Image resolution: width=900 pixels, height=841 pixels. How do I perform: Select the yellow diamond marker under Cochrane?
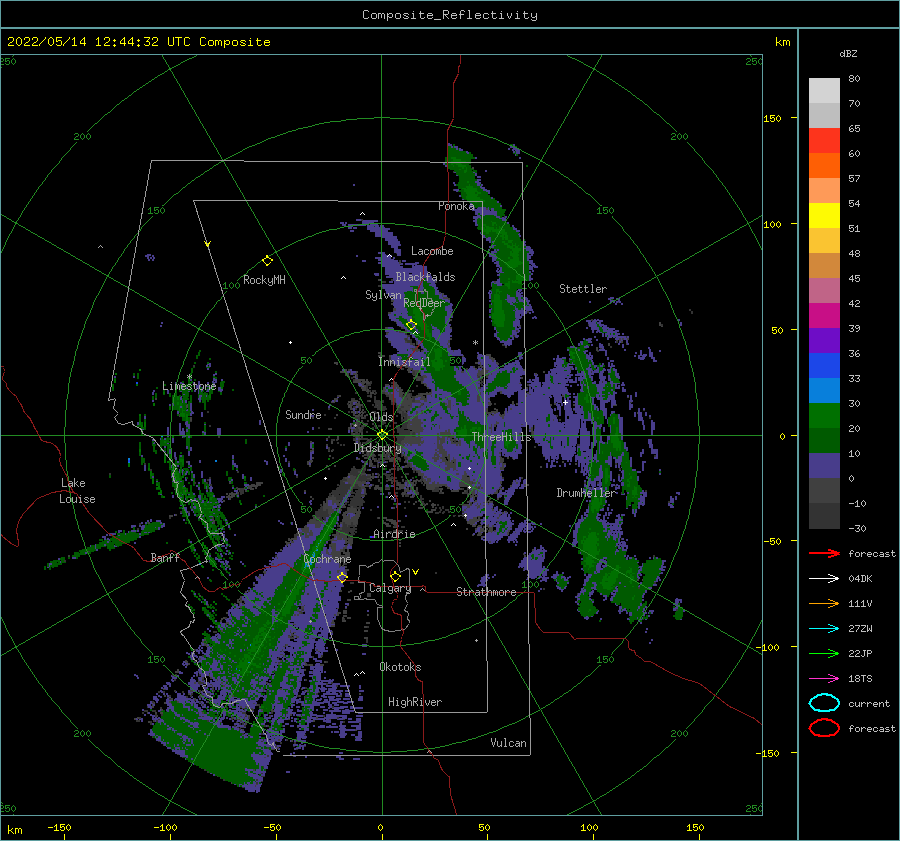click(342, 577)
